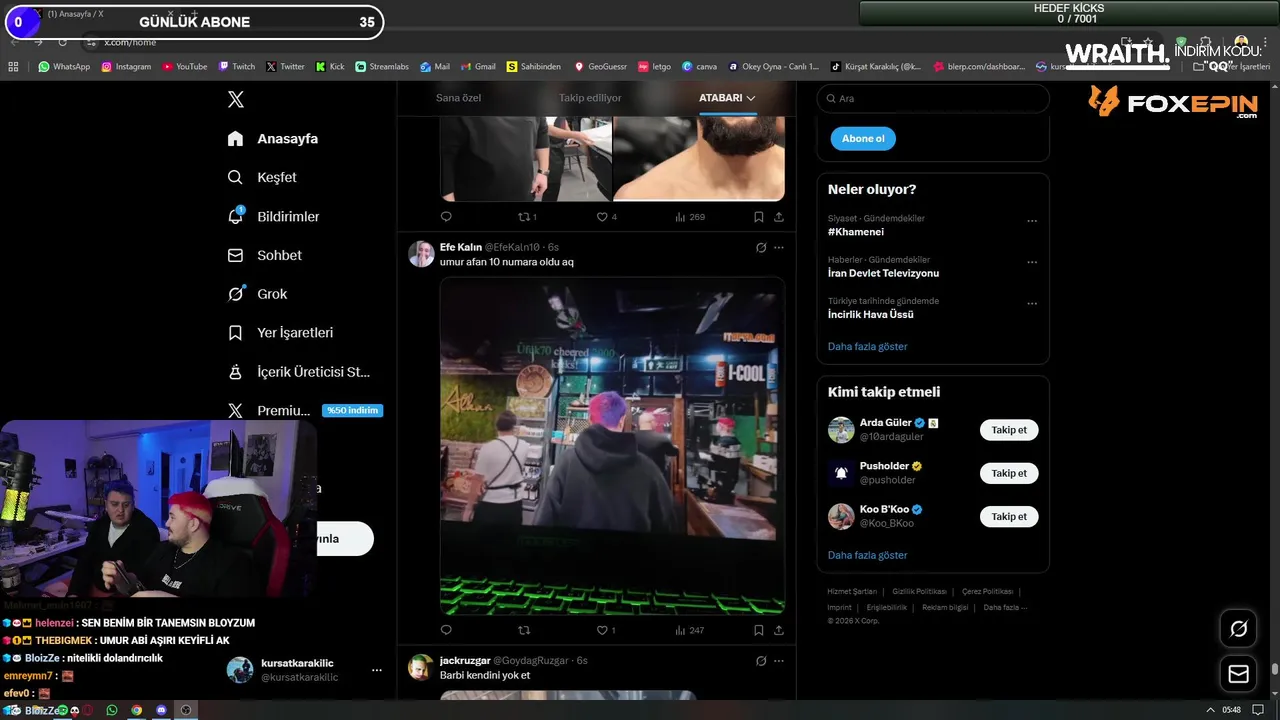1280x720 pixels.
Task: Open Hizmet Şartları footer link
Action: click(852, 592)
